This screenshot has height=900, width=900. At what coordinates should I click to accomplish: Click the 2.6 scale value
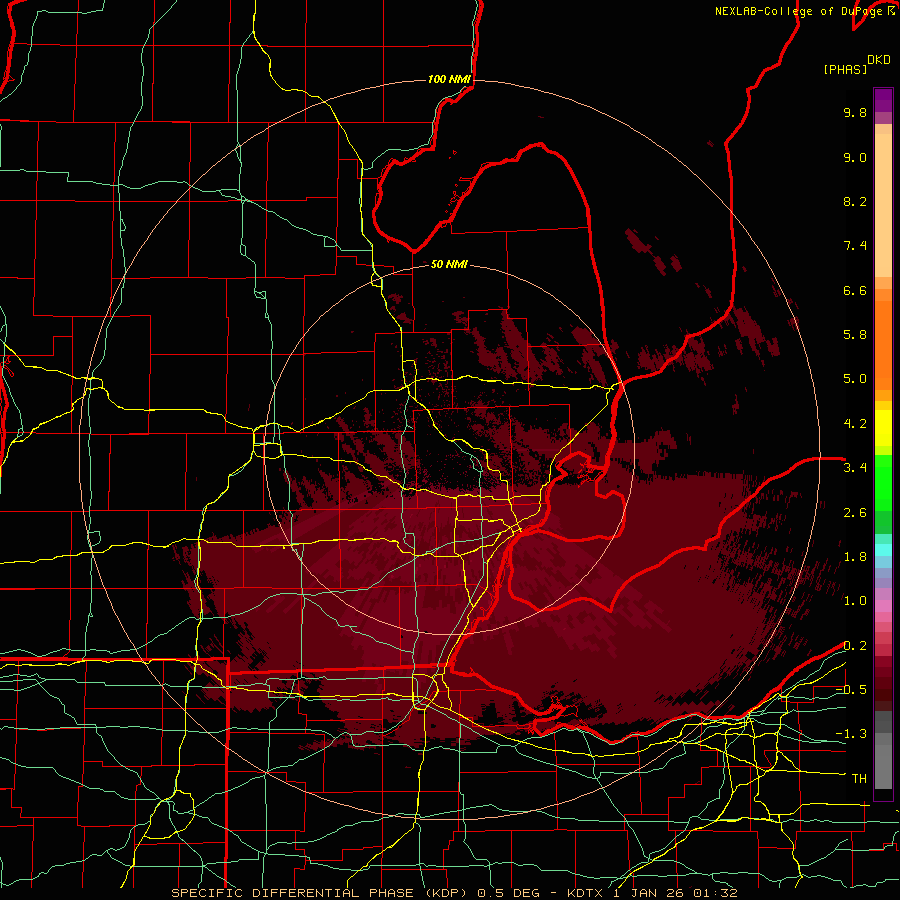[855, 513]
